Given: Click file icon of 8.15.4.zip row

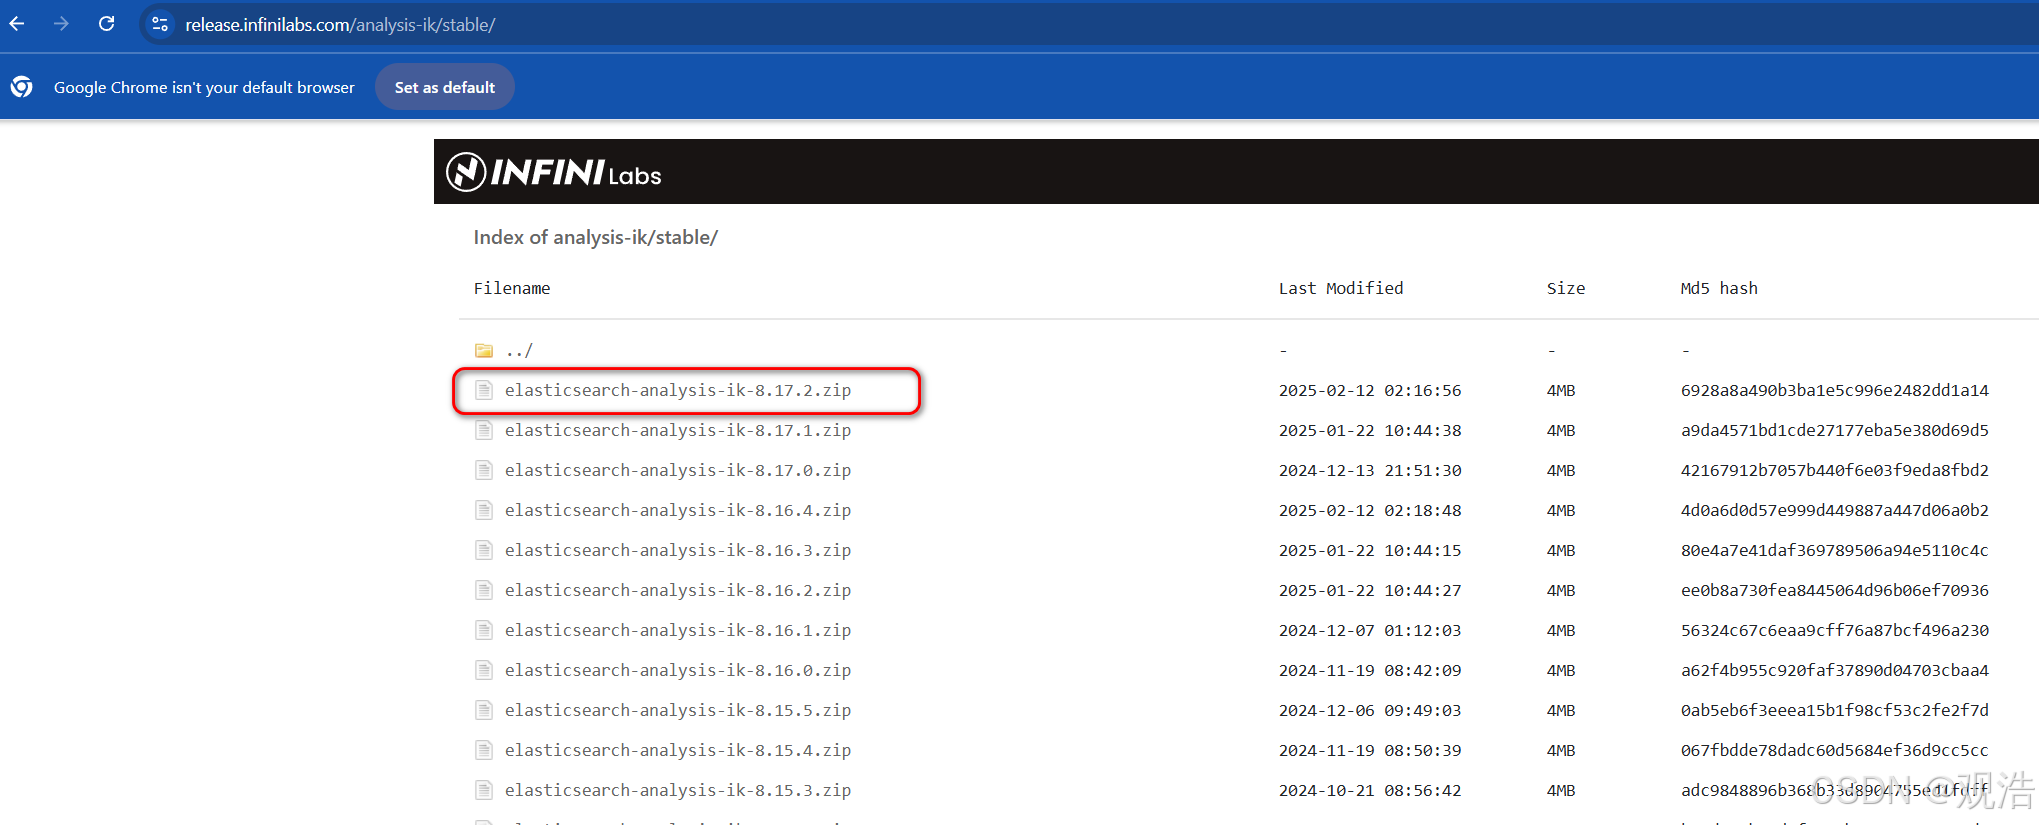Looking at the screenshot, I should pos(484,750).
